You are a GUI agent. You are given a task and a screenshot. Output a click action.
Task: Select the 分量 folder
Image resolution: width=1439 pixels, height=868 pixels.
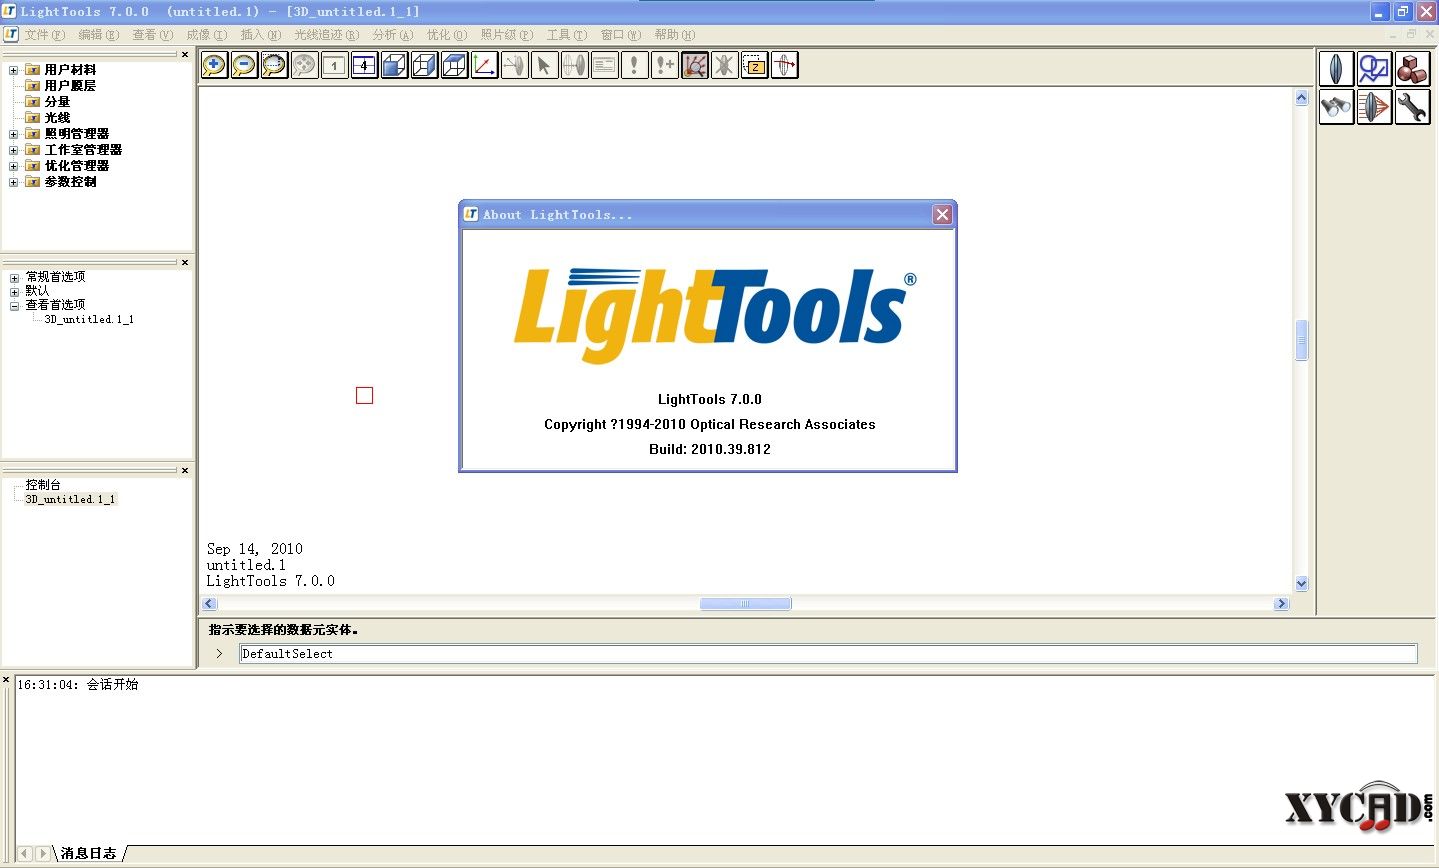(57, 102)
